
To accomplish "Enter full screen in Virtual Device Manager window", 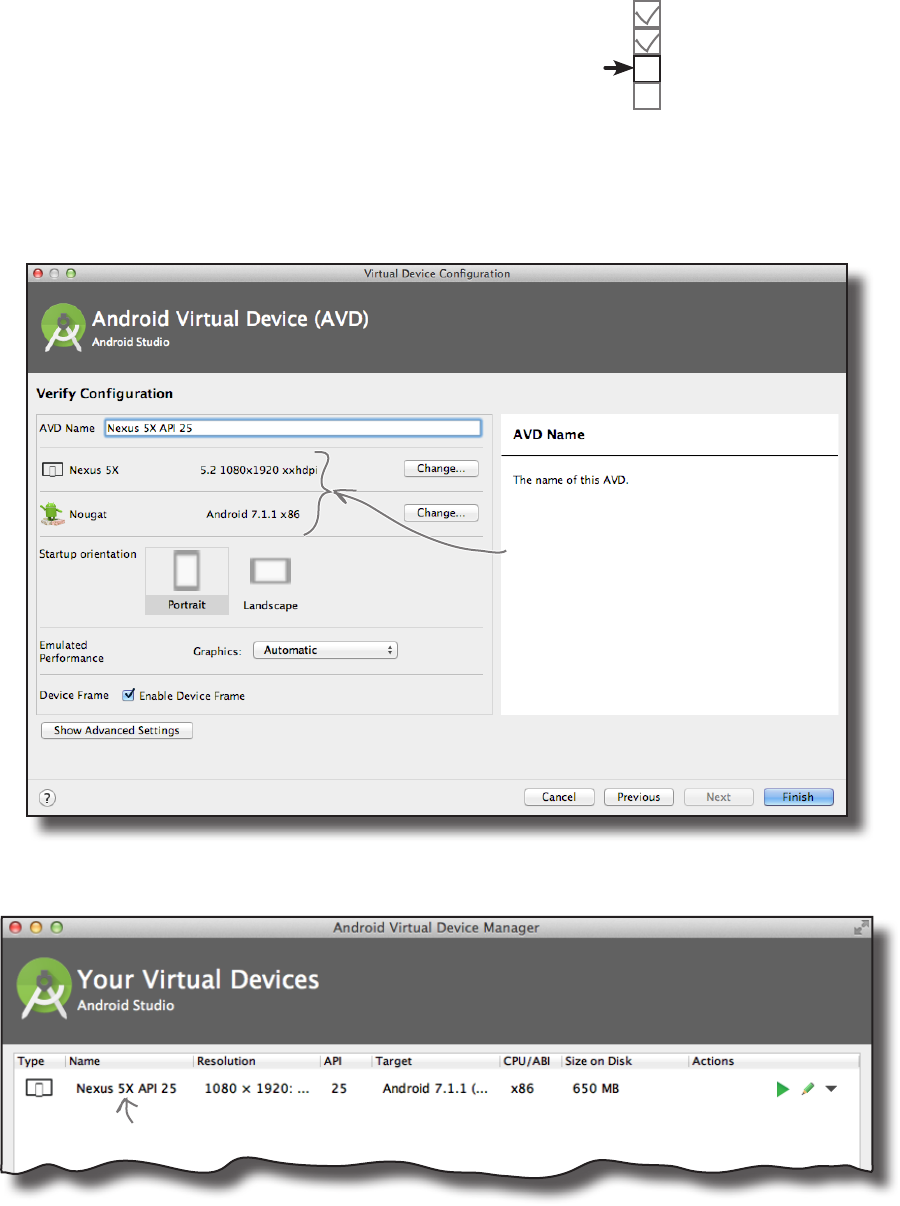I will 860,928.
